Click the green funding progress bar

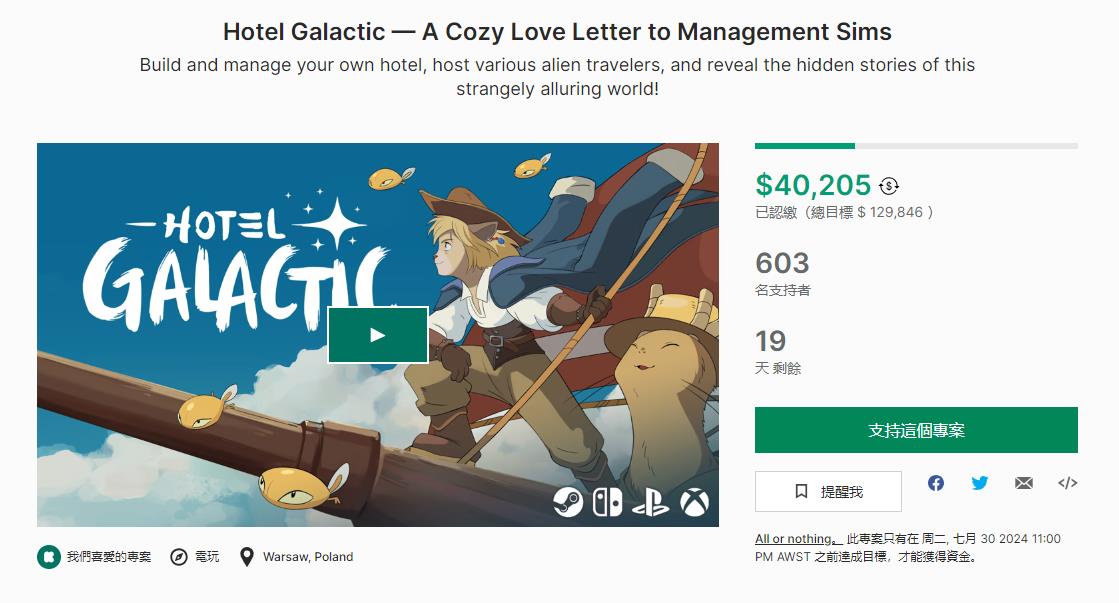pyautogui.click(x=805, y=146)
